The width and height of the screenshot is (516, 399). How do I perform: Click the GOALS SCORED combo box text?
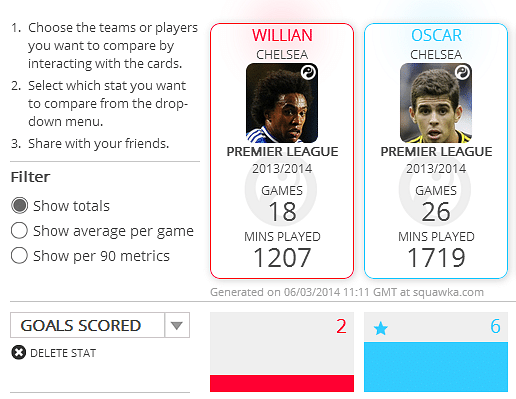click(81, 325)
